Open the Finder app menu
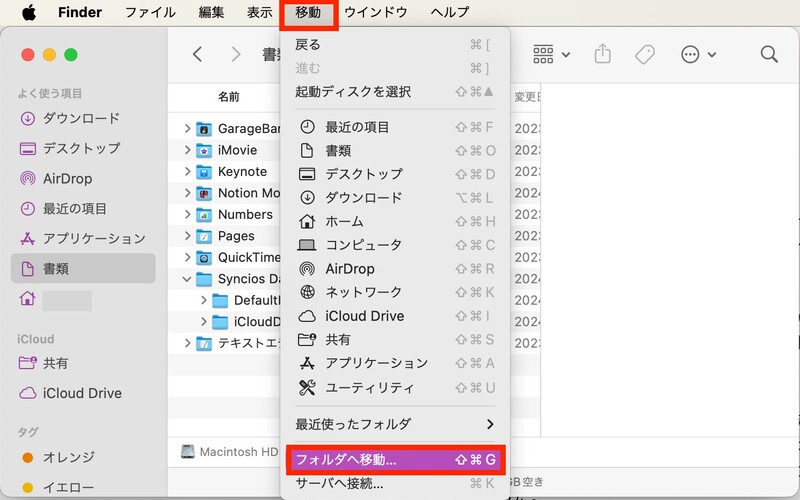800x500 pixels. (x=80, y=12)
